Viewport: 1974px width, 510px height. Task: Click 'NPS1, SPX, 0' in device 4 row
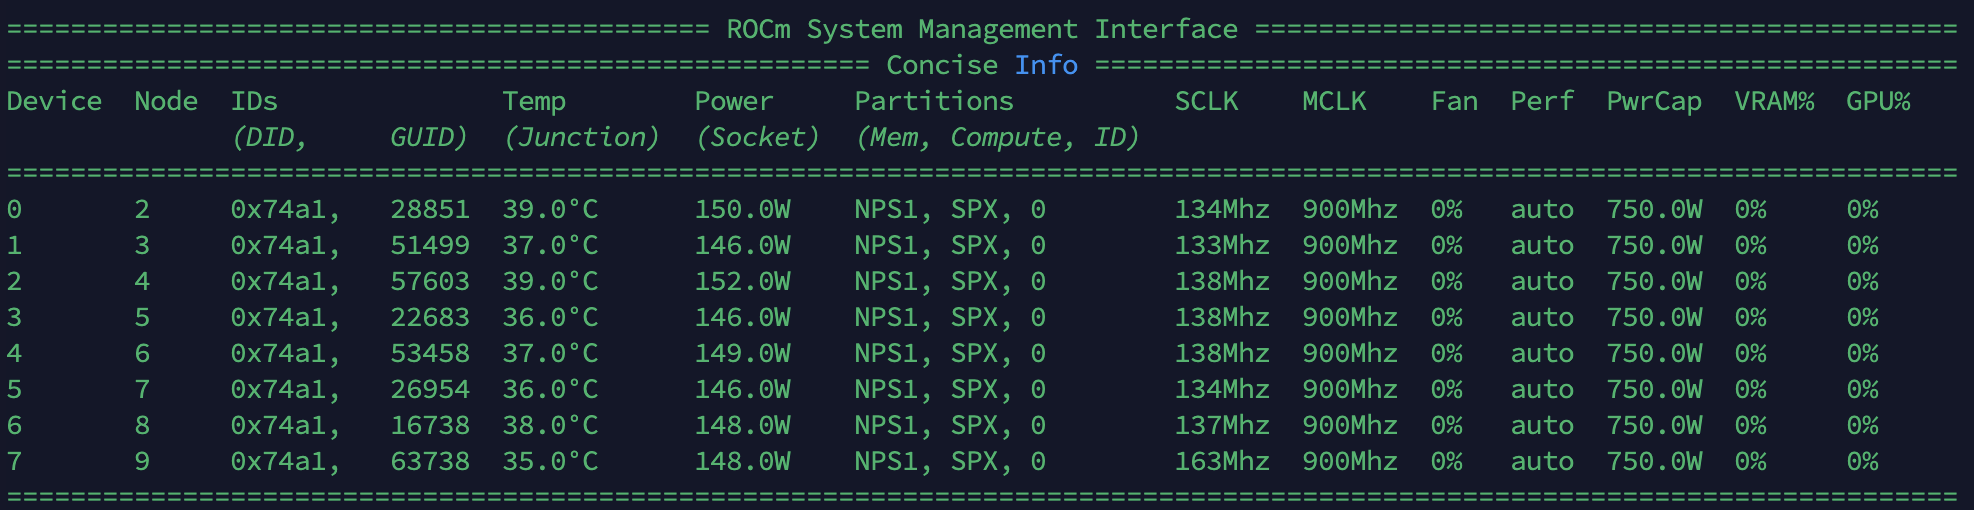(950, 353)
